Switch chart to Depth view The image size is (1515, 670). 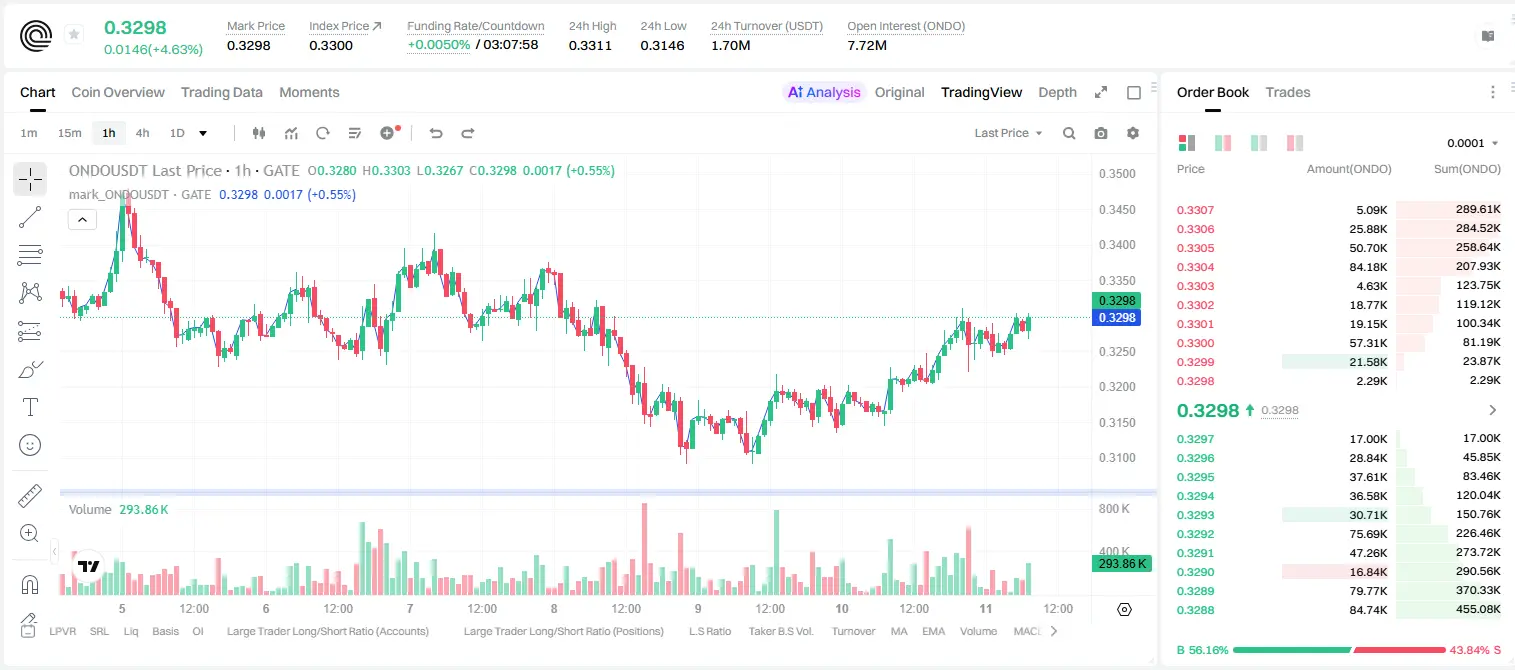coord(1057,92)
